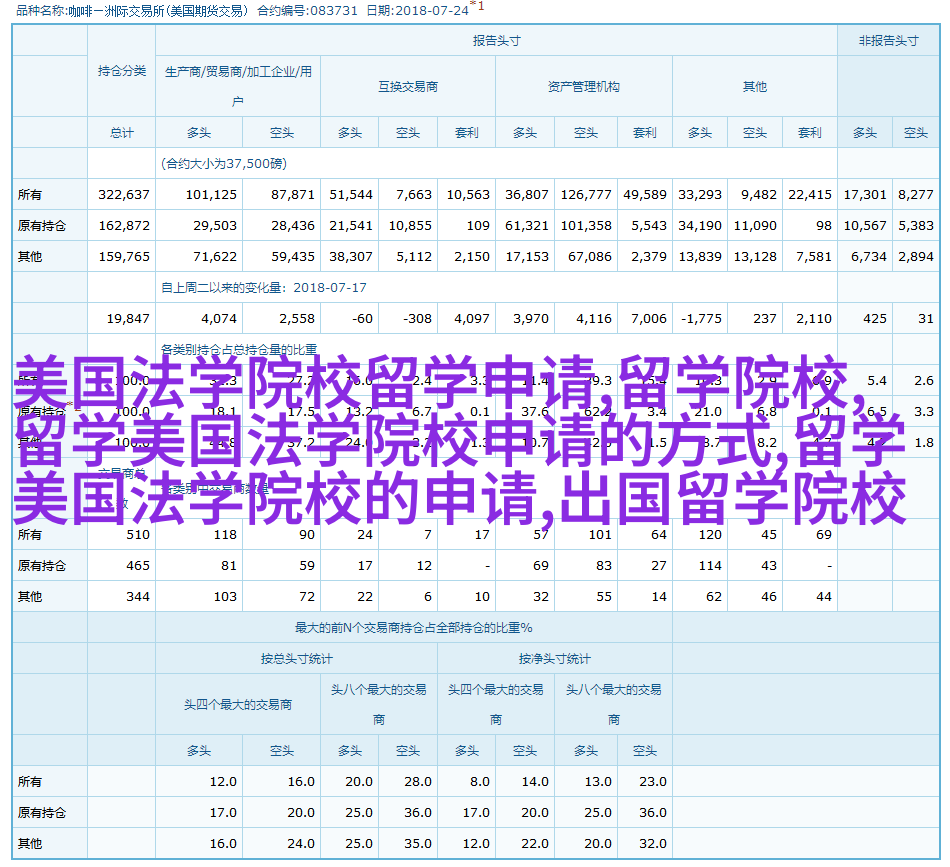
Task: Click the 最大的前N个交易商合占全部持仓的比重% header
Action: tap(413, 628)
